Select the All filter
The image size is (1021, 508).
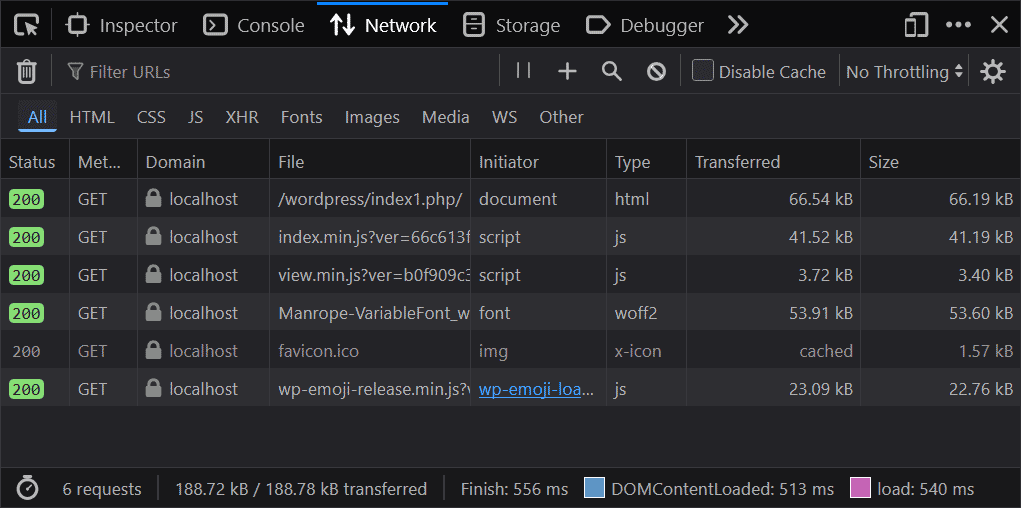click(38, 117)
